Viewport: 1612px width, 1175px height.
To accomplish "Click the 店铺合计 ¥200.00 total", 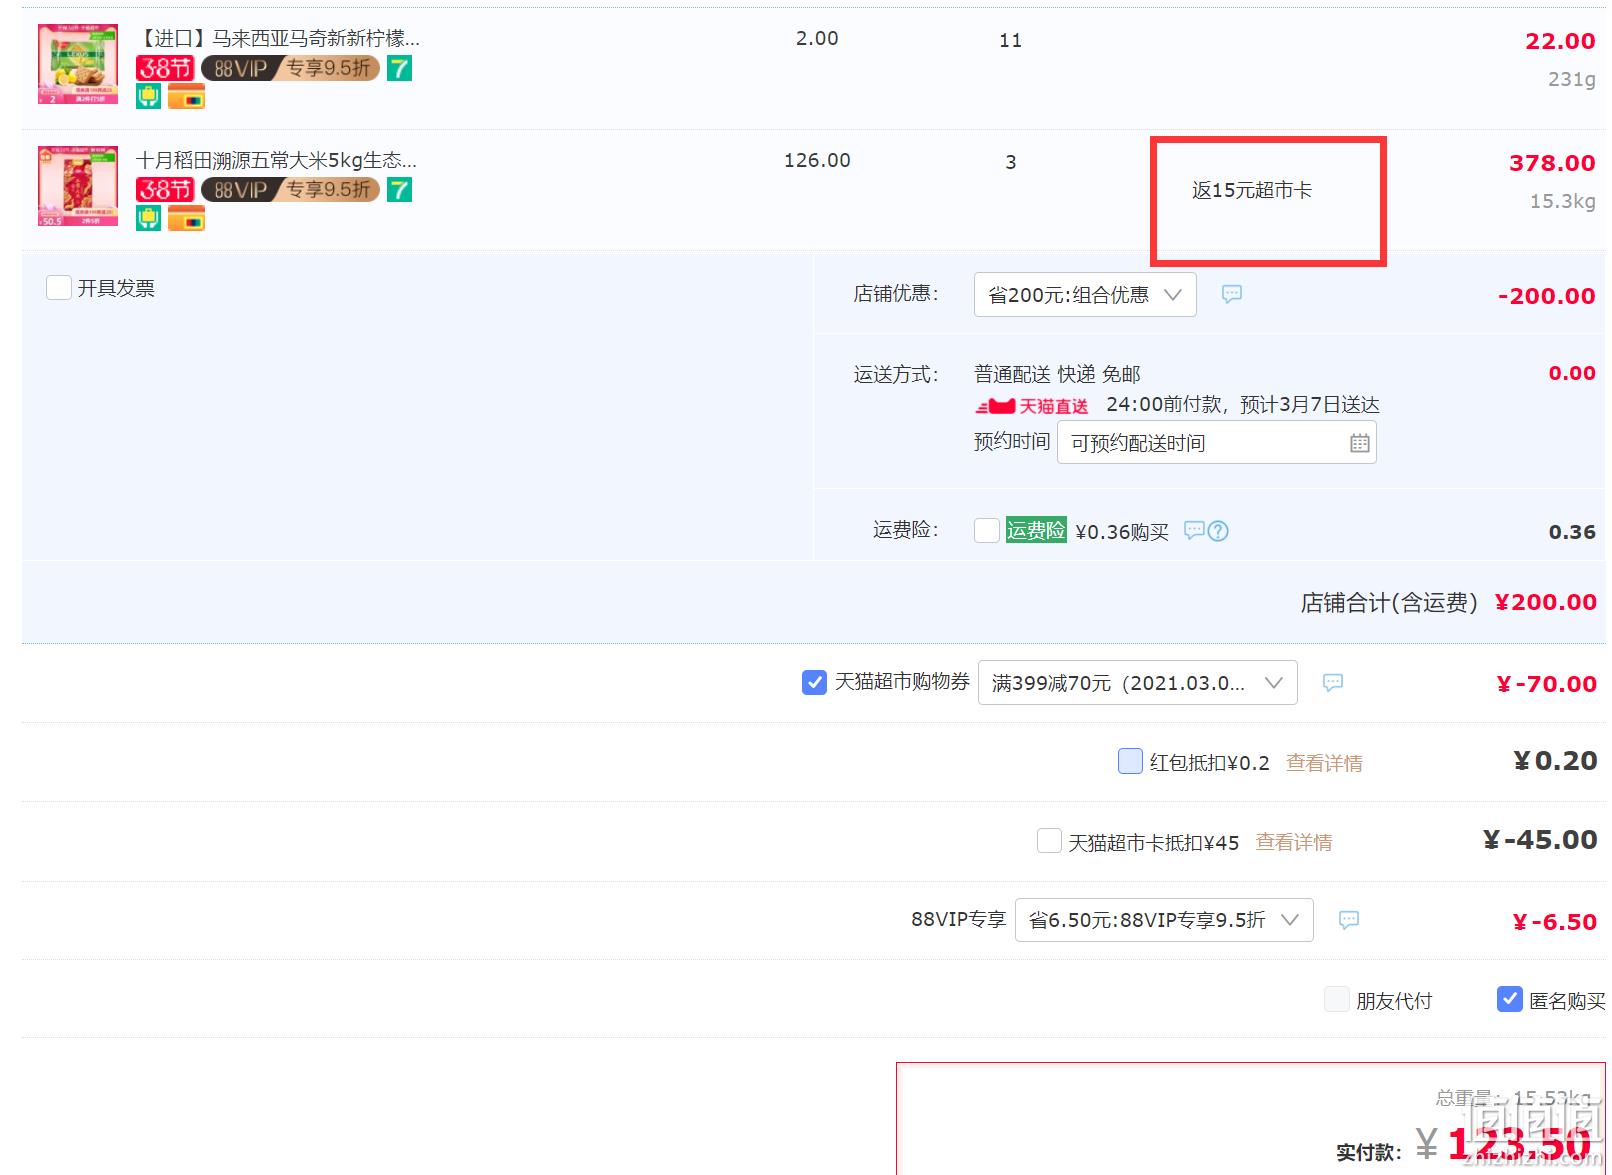I will [1546, 602].
